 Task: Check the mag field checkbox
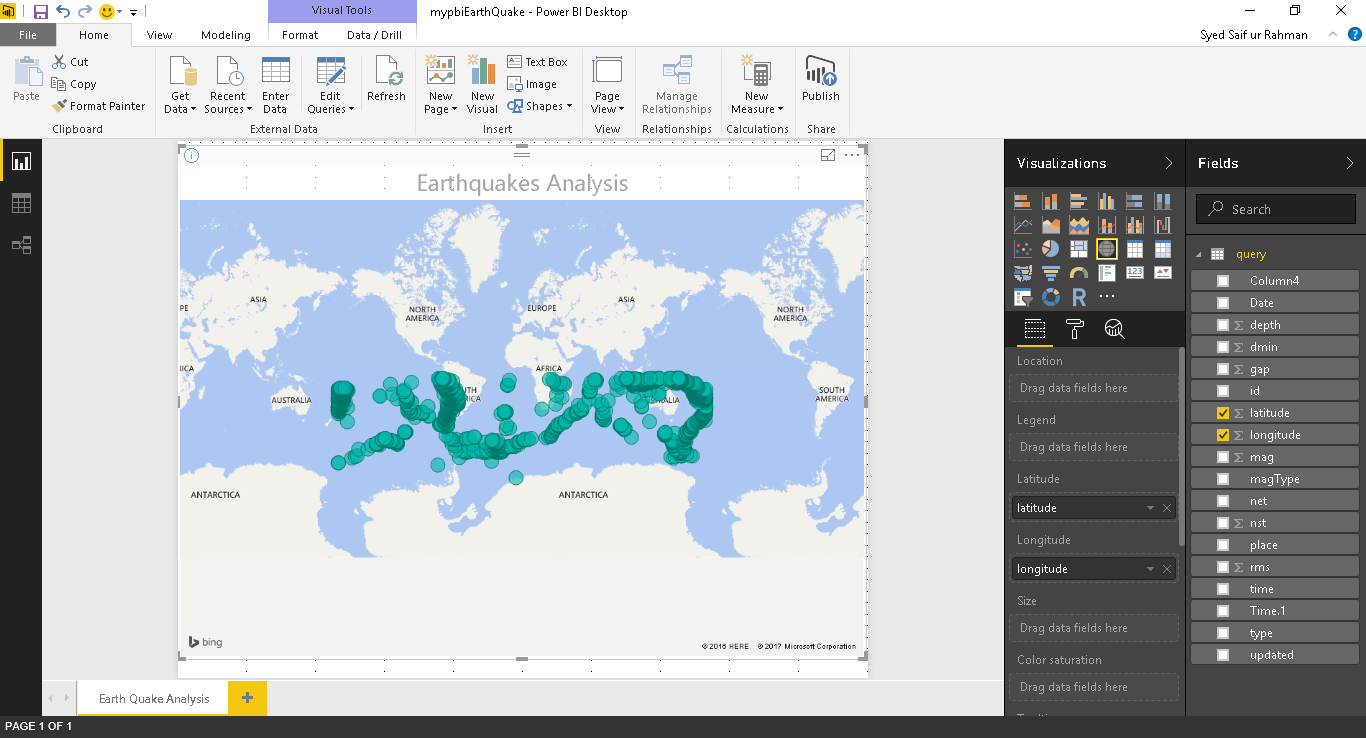pos(1222,456)
